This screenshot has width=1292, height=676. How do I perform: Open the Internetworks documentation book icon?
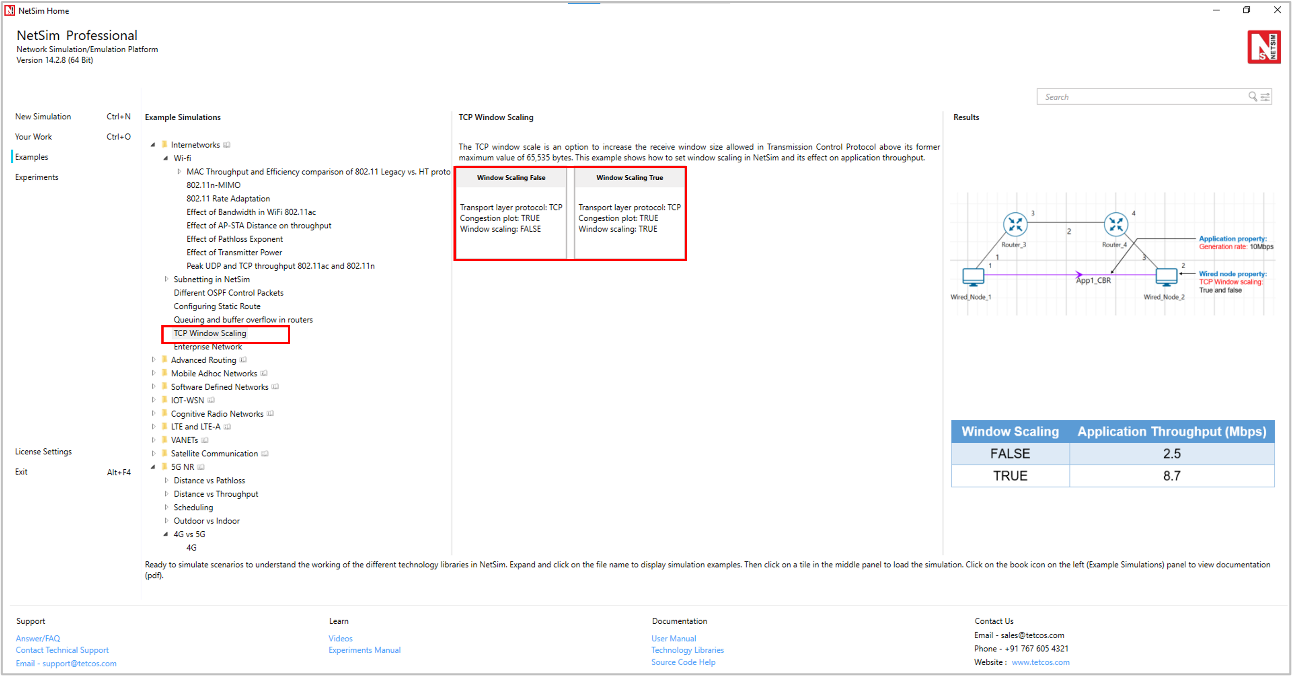pos(227,145)
